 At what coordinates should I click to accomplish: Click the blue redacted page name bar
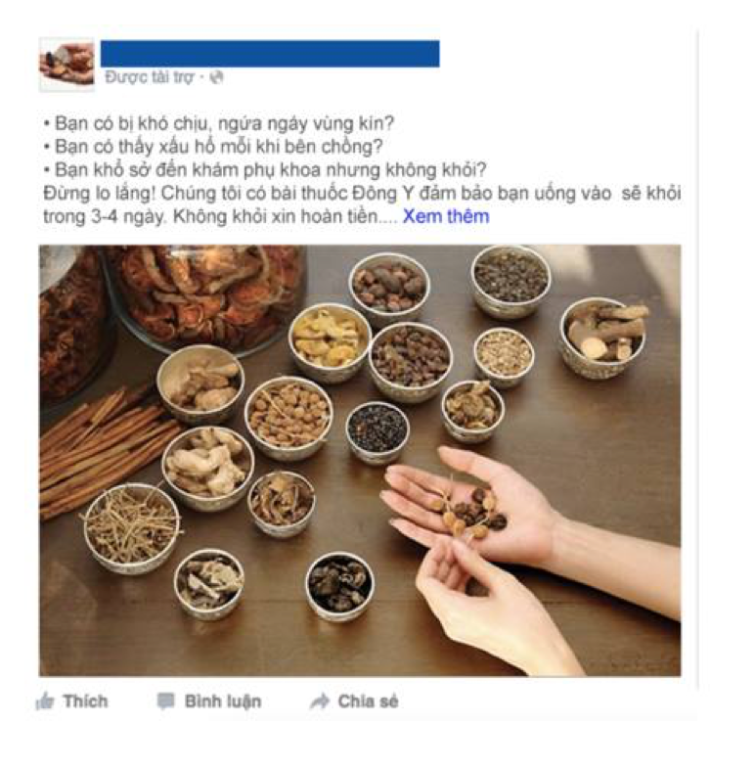pos(270,53)
